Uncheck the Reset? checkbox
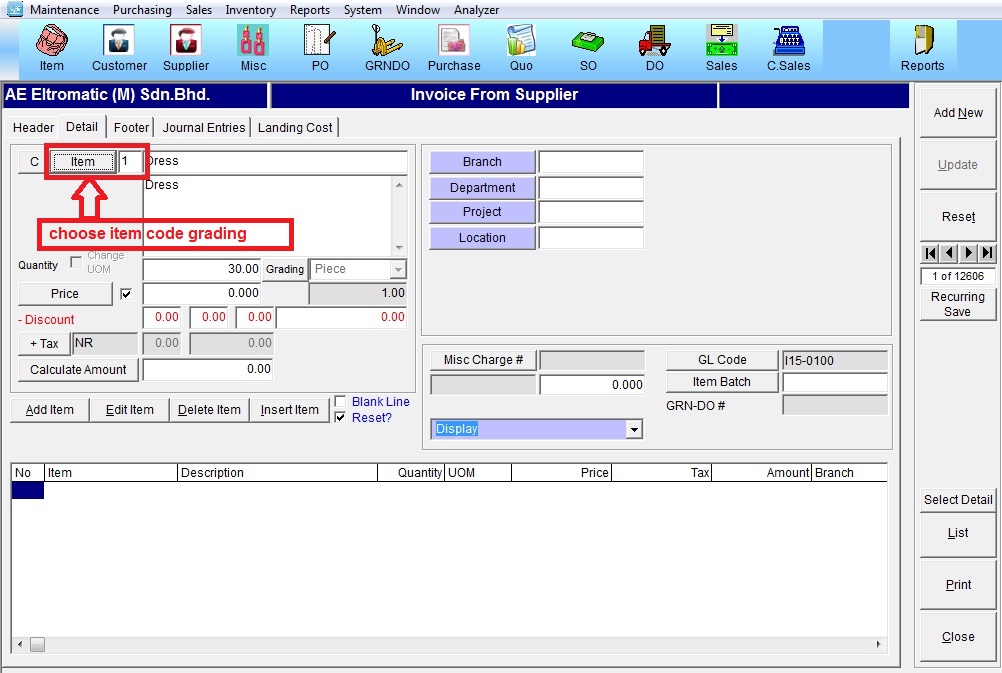Viewport: 1002px width, 673px height. click(341, 418)
